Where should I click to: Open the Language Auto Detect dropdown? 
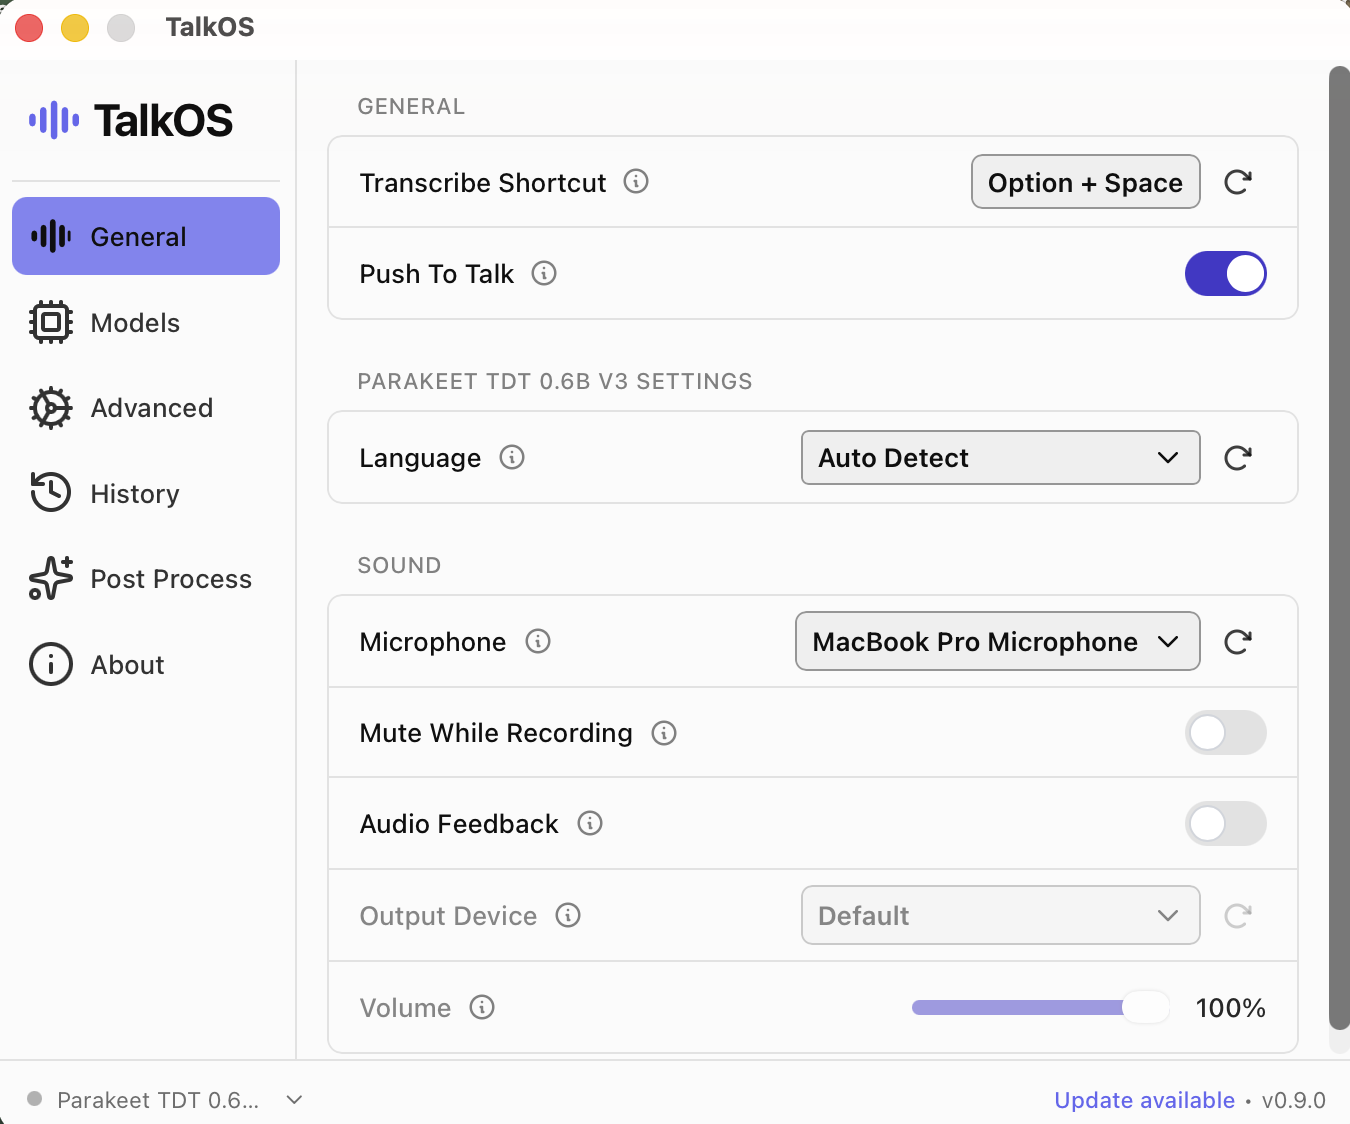pos(1001,458)
